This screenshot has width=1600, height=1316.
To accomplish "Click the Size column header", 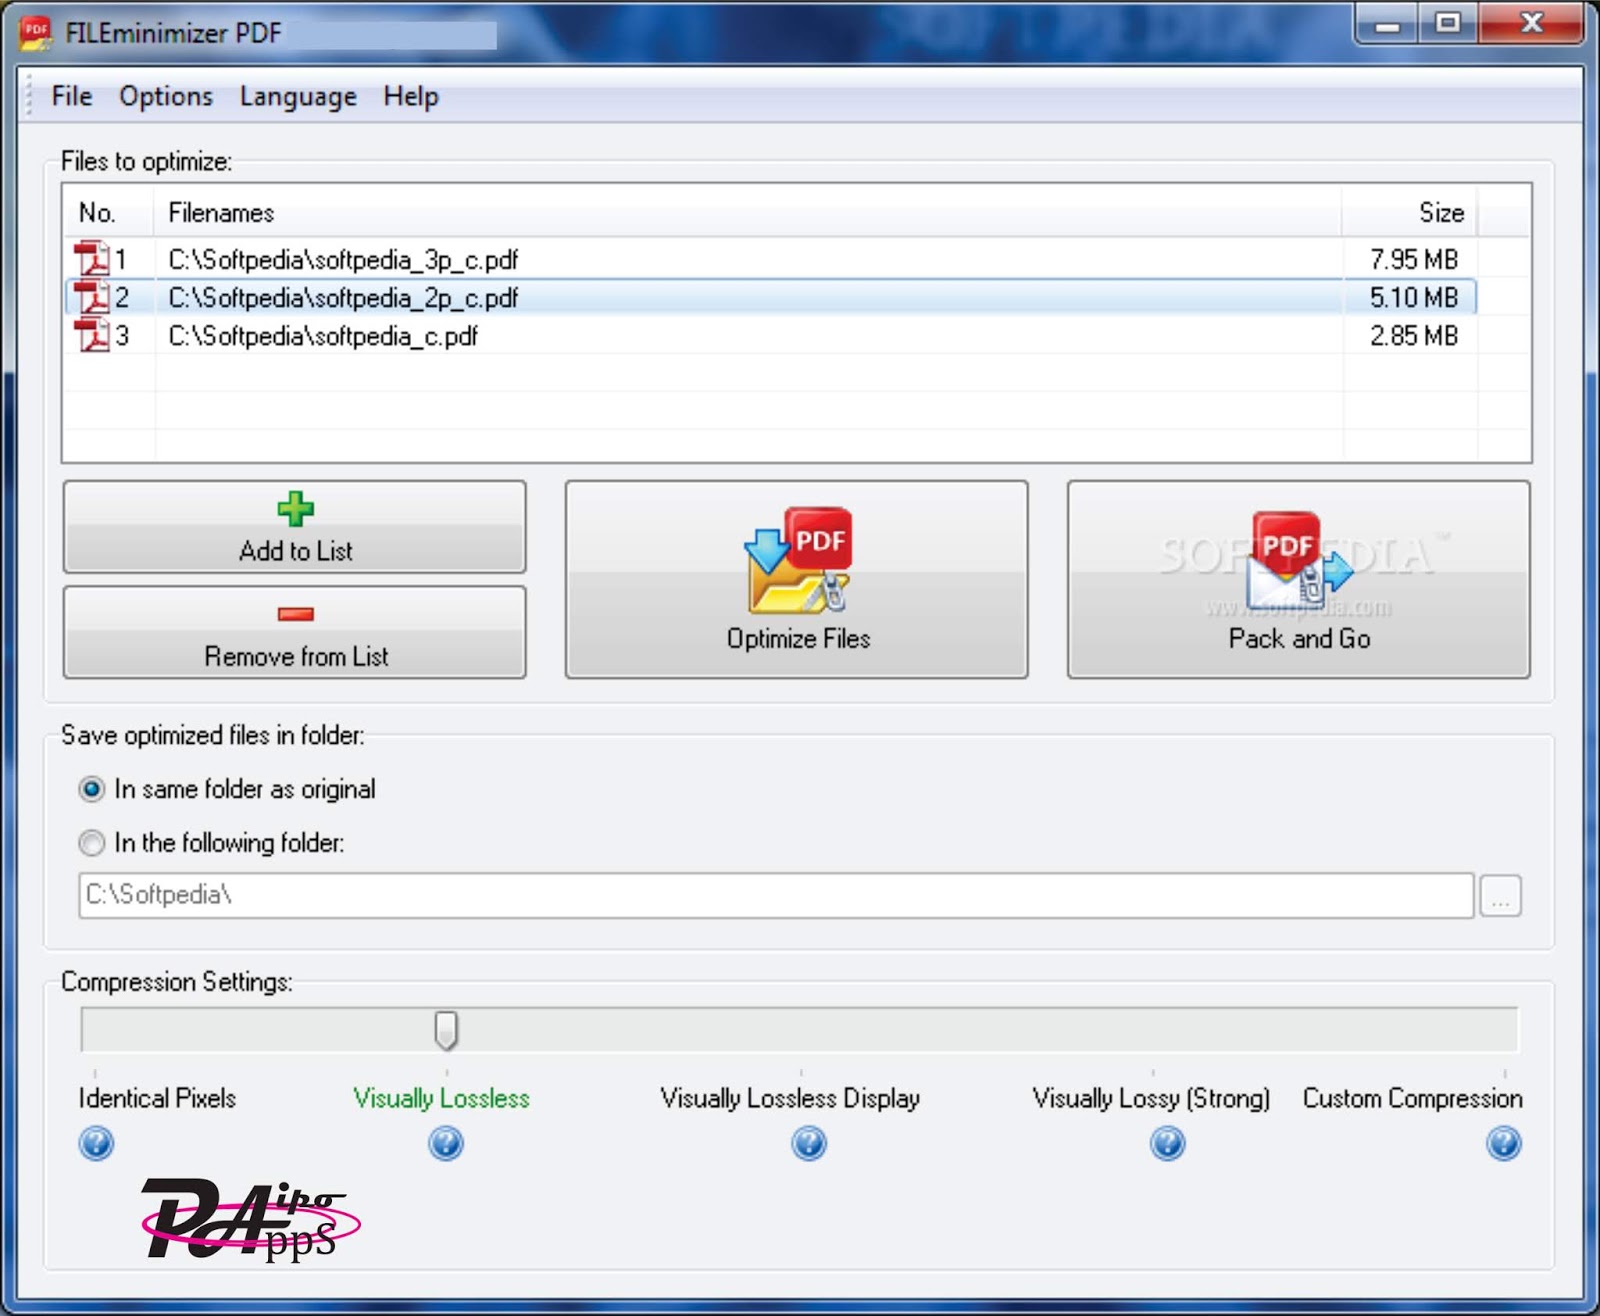I will pos(1409,212).
